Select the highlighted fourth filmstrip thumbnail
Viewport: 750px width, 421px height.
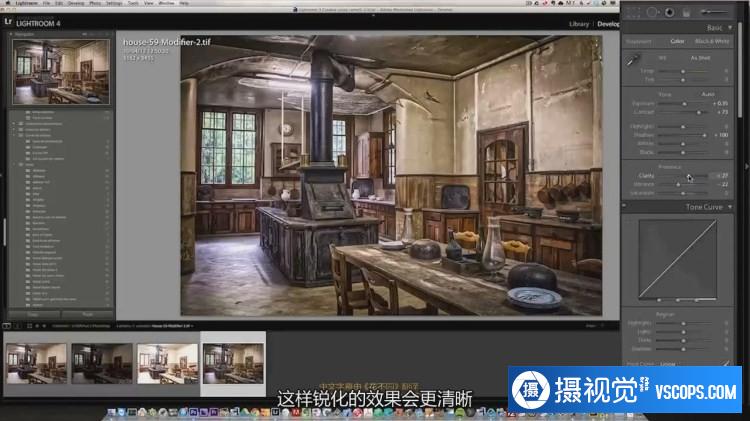pos(233,364)
